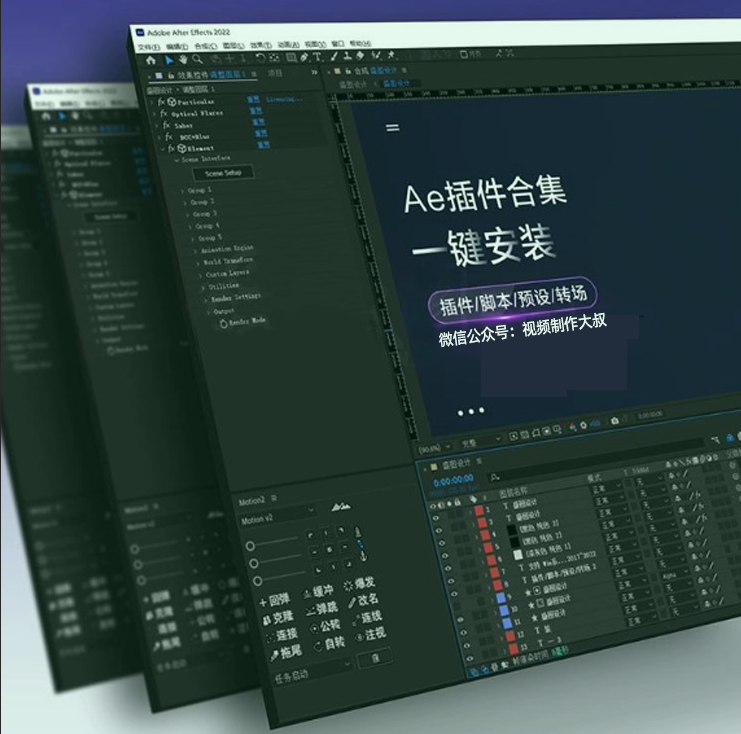The height and width of the screenshot is (734, 741).
Task: Click the 克隆 clone tool in Motion2
Action: click(278, 617)
